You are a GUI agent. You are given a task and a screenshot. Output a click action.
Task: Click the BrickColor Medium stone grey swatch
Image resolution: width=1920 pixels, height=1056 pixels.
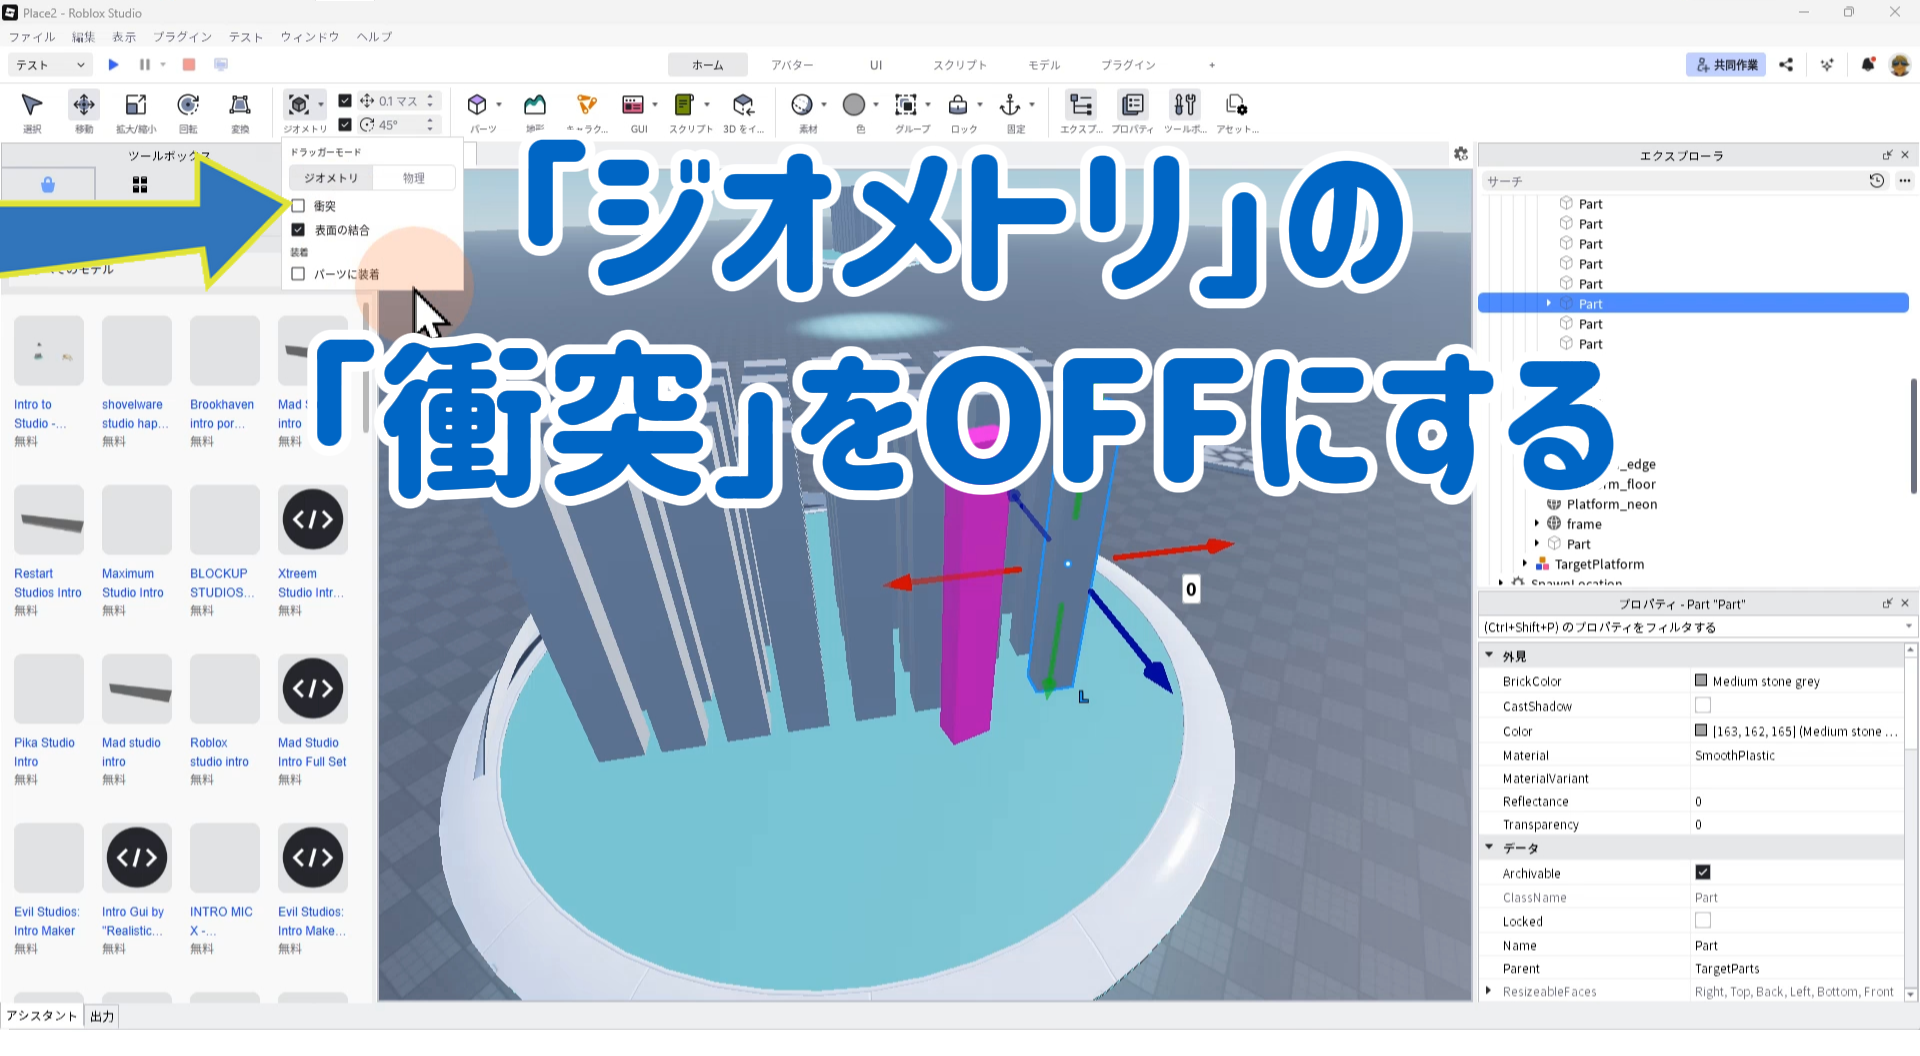point(1701,681)
